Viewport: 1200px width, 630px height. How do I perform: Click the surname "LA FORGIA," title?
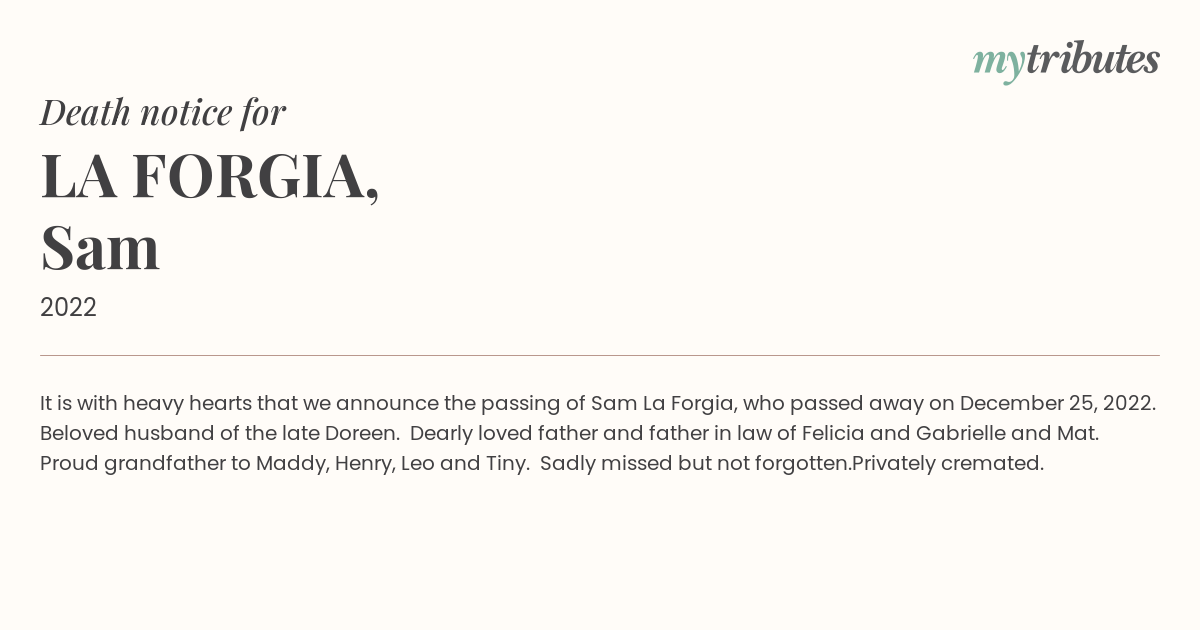210,177
